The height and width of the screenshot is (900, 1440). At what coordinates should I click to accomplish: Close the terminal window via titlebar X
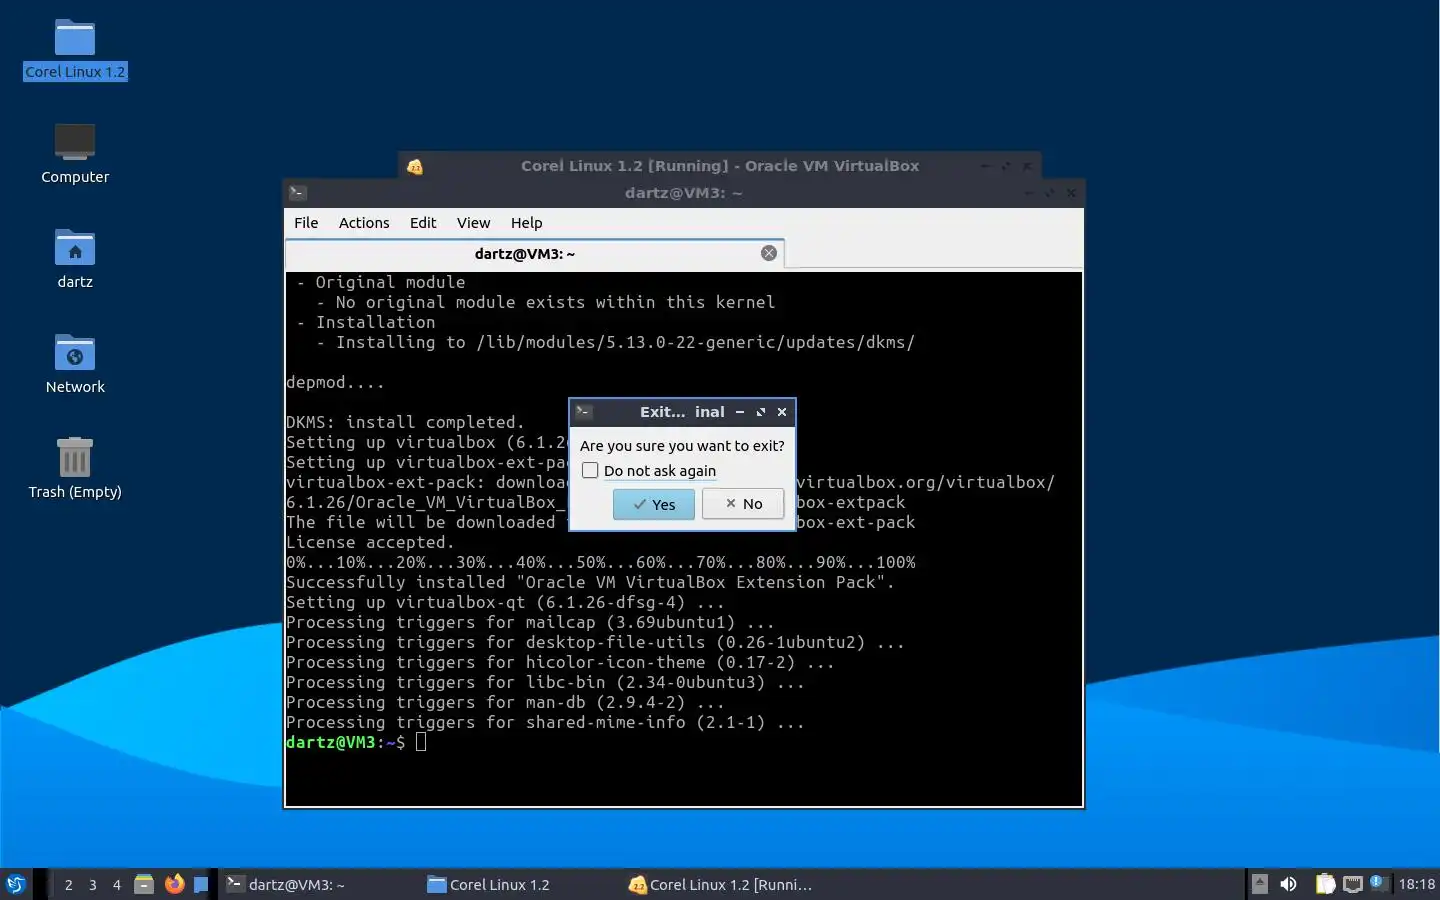click(1071, 193)
